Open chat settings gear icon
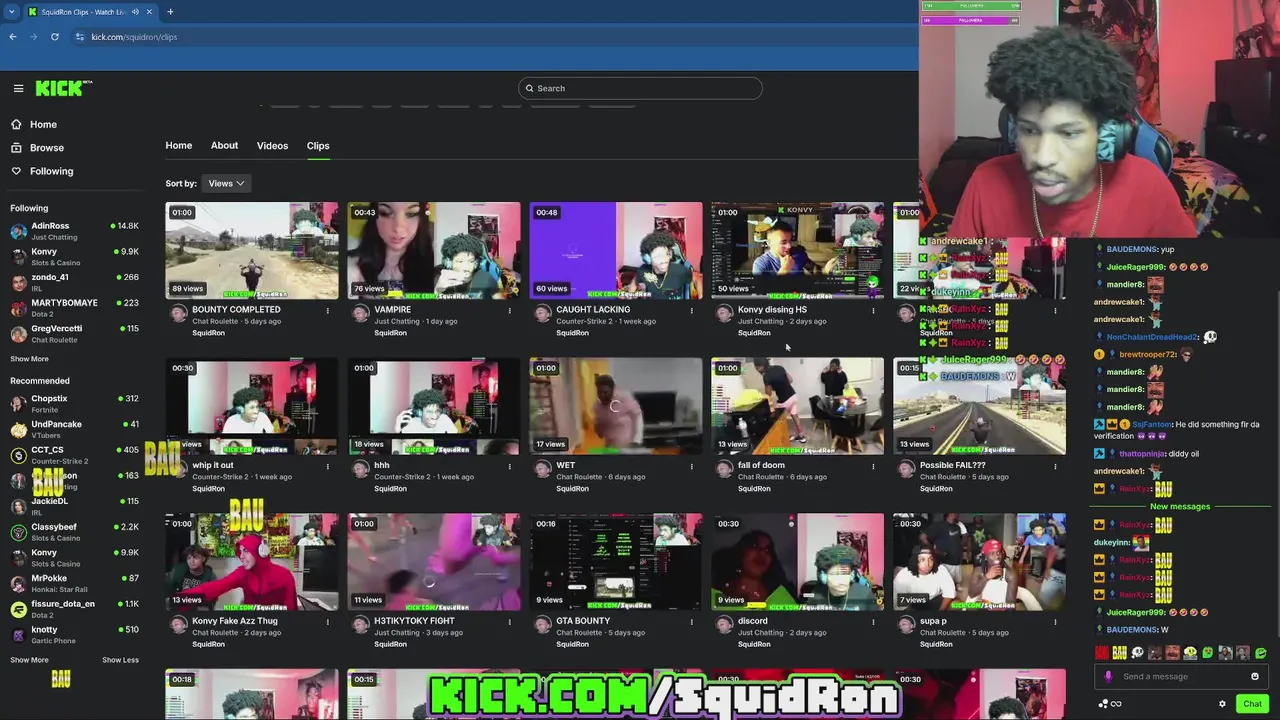The height and width of the screenshot is (720, 1280). (1222, 704)
